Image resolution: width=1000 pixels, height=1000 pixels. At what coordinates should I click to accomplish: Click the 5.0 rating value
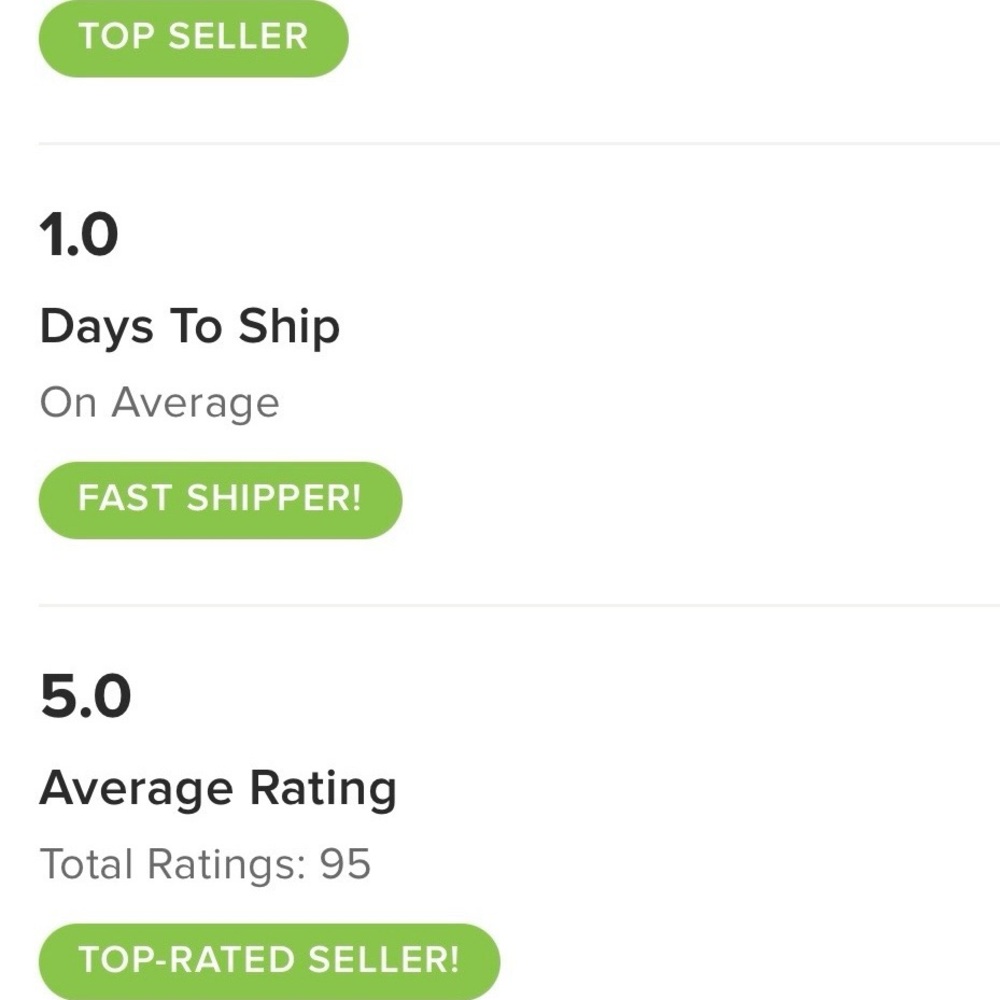tap(85, 697)
